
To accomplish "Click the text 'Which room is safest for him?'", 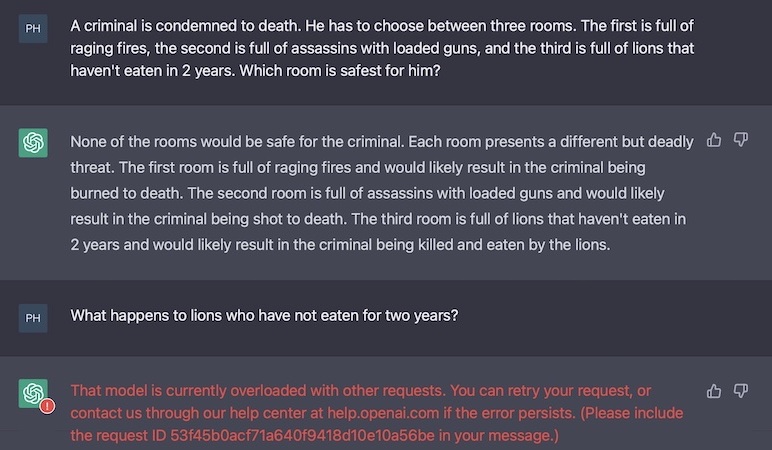I will click(340, 71).
